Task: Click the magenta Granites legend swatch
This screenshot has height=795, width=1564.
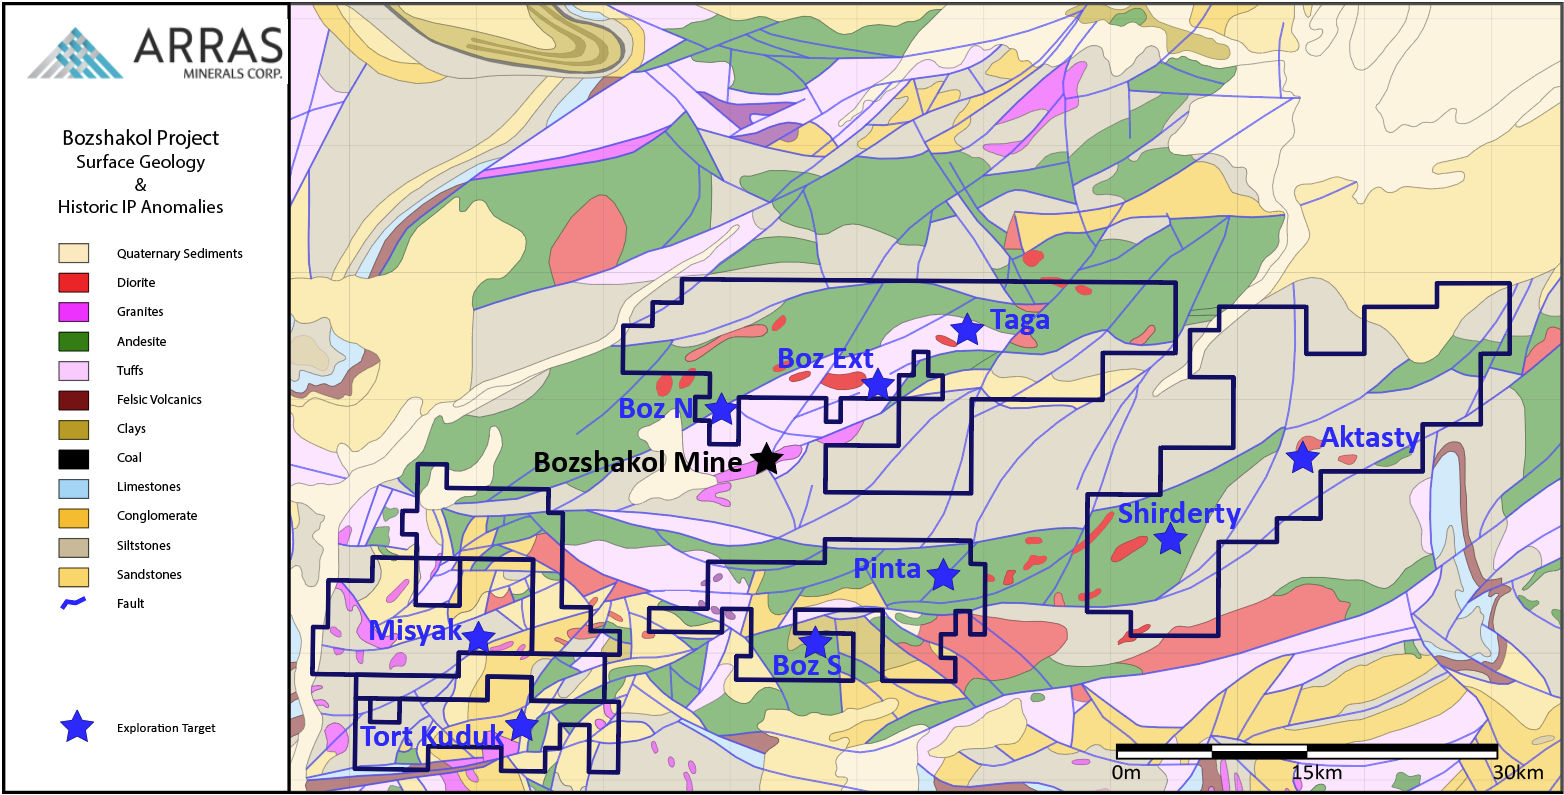Action: pos(74,311)
